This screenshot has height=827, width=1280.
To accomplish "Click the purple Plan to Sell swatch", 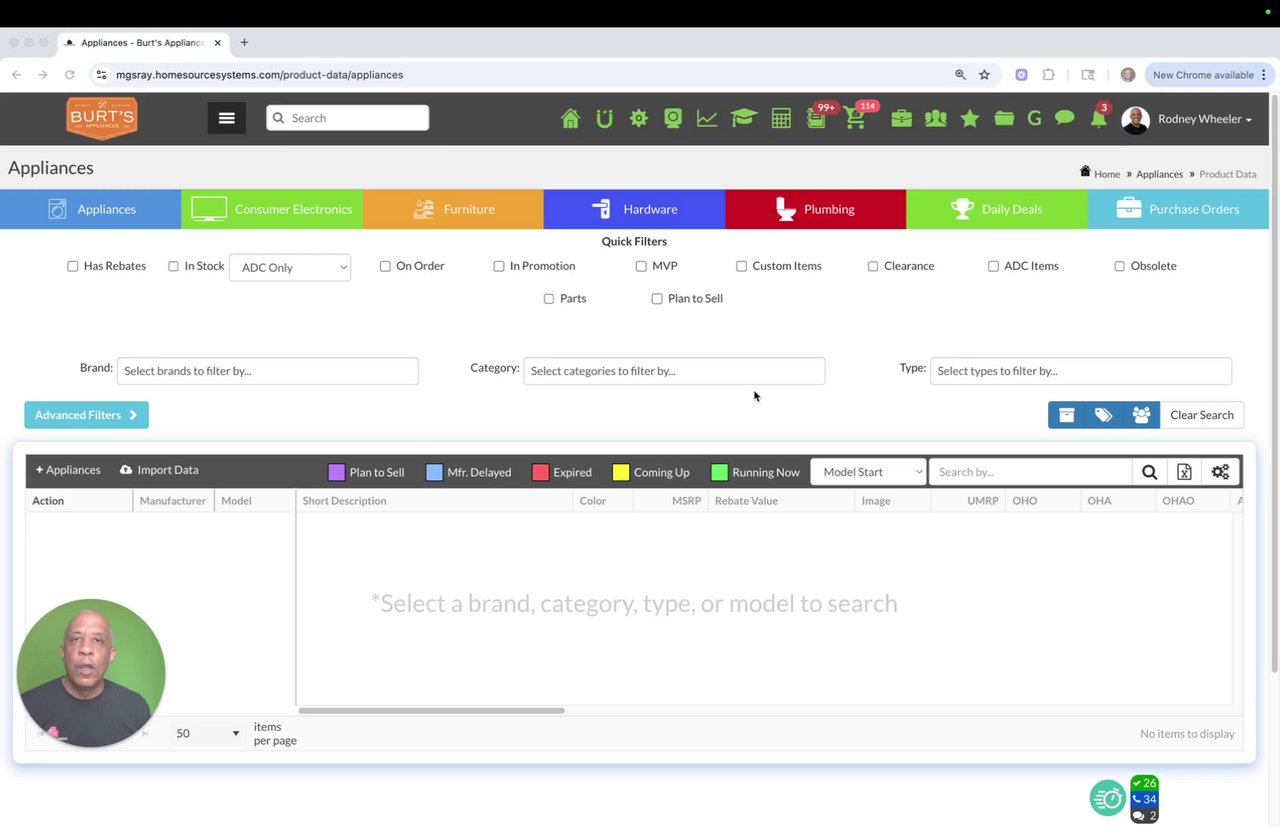I will (x=337, y=472).
